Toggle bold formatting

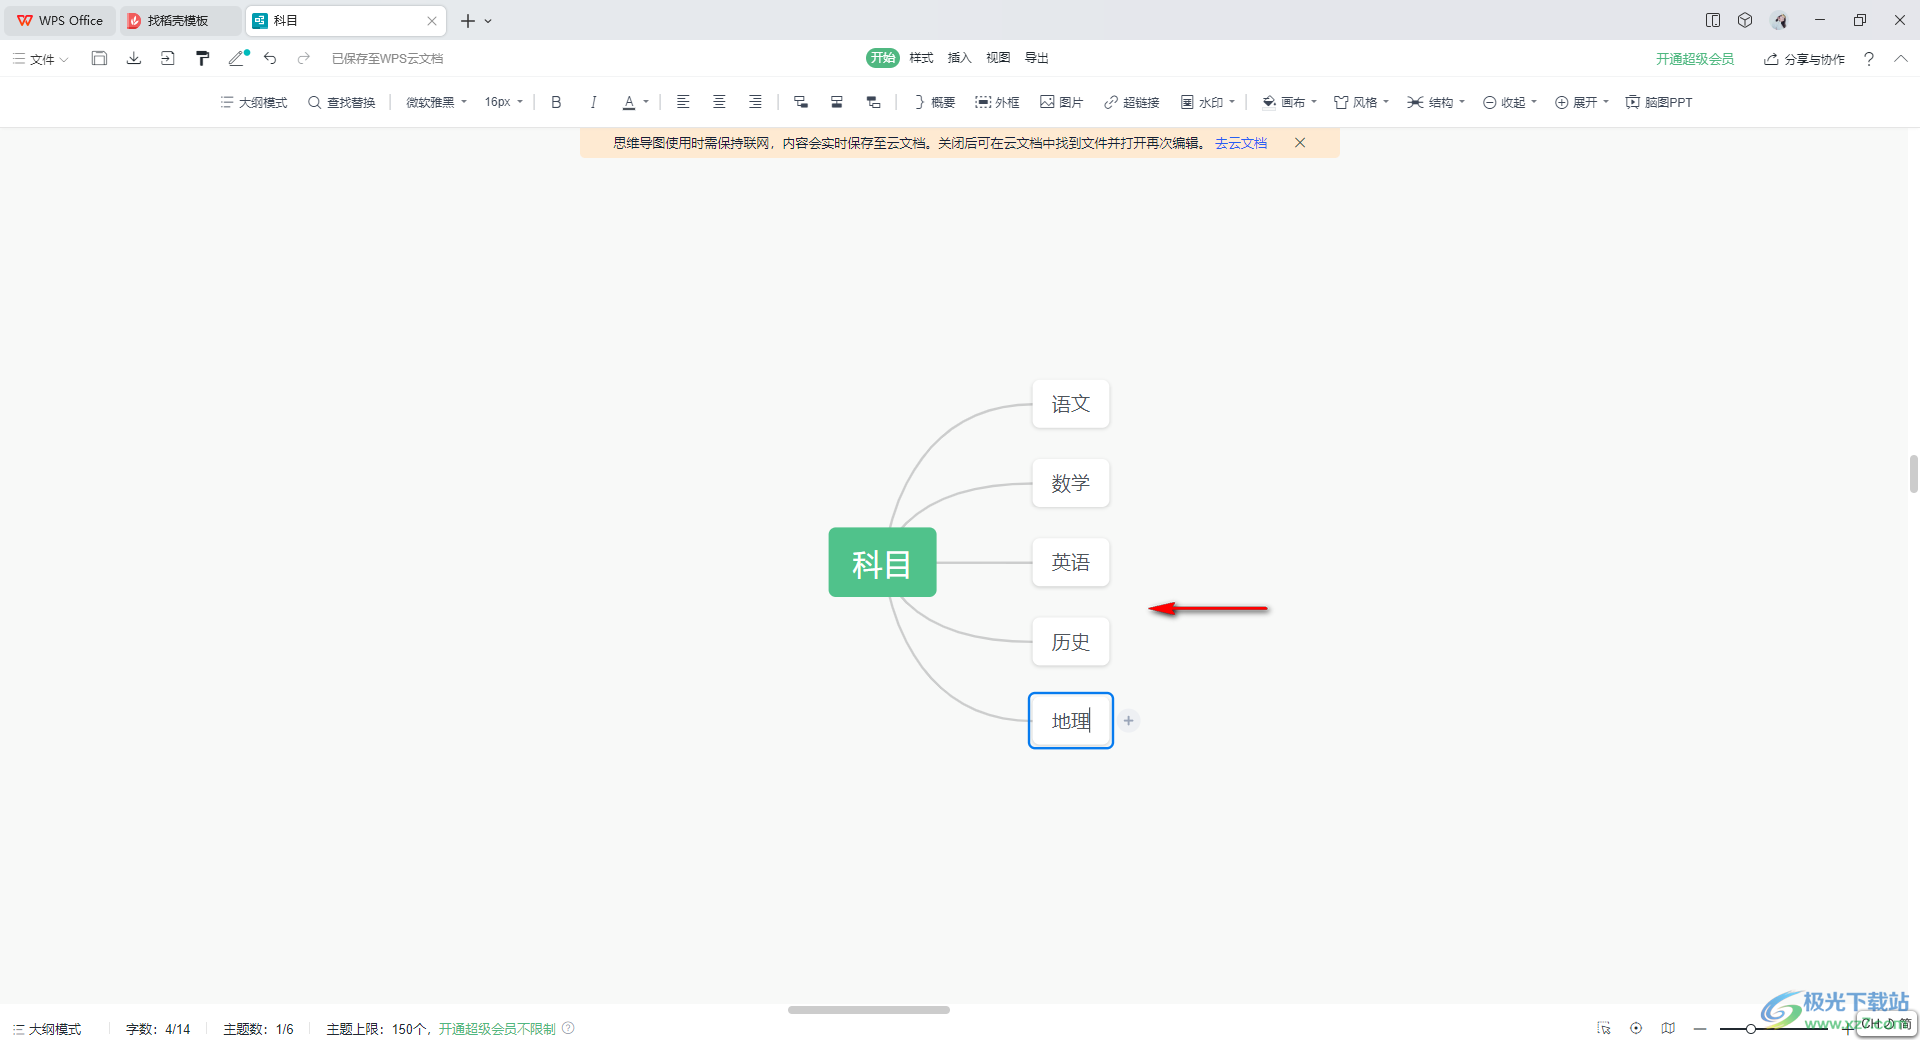(556, 102)
